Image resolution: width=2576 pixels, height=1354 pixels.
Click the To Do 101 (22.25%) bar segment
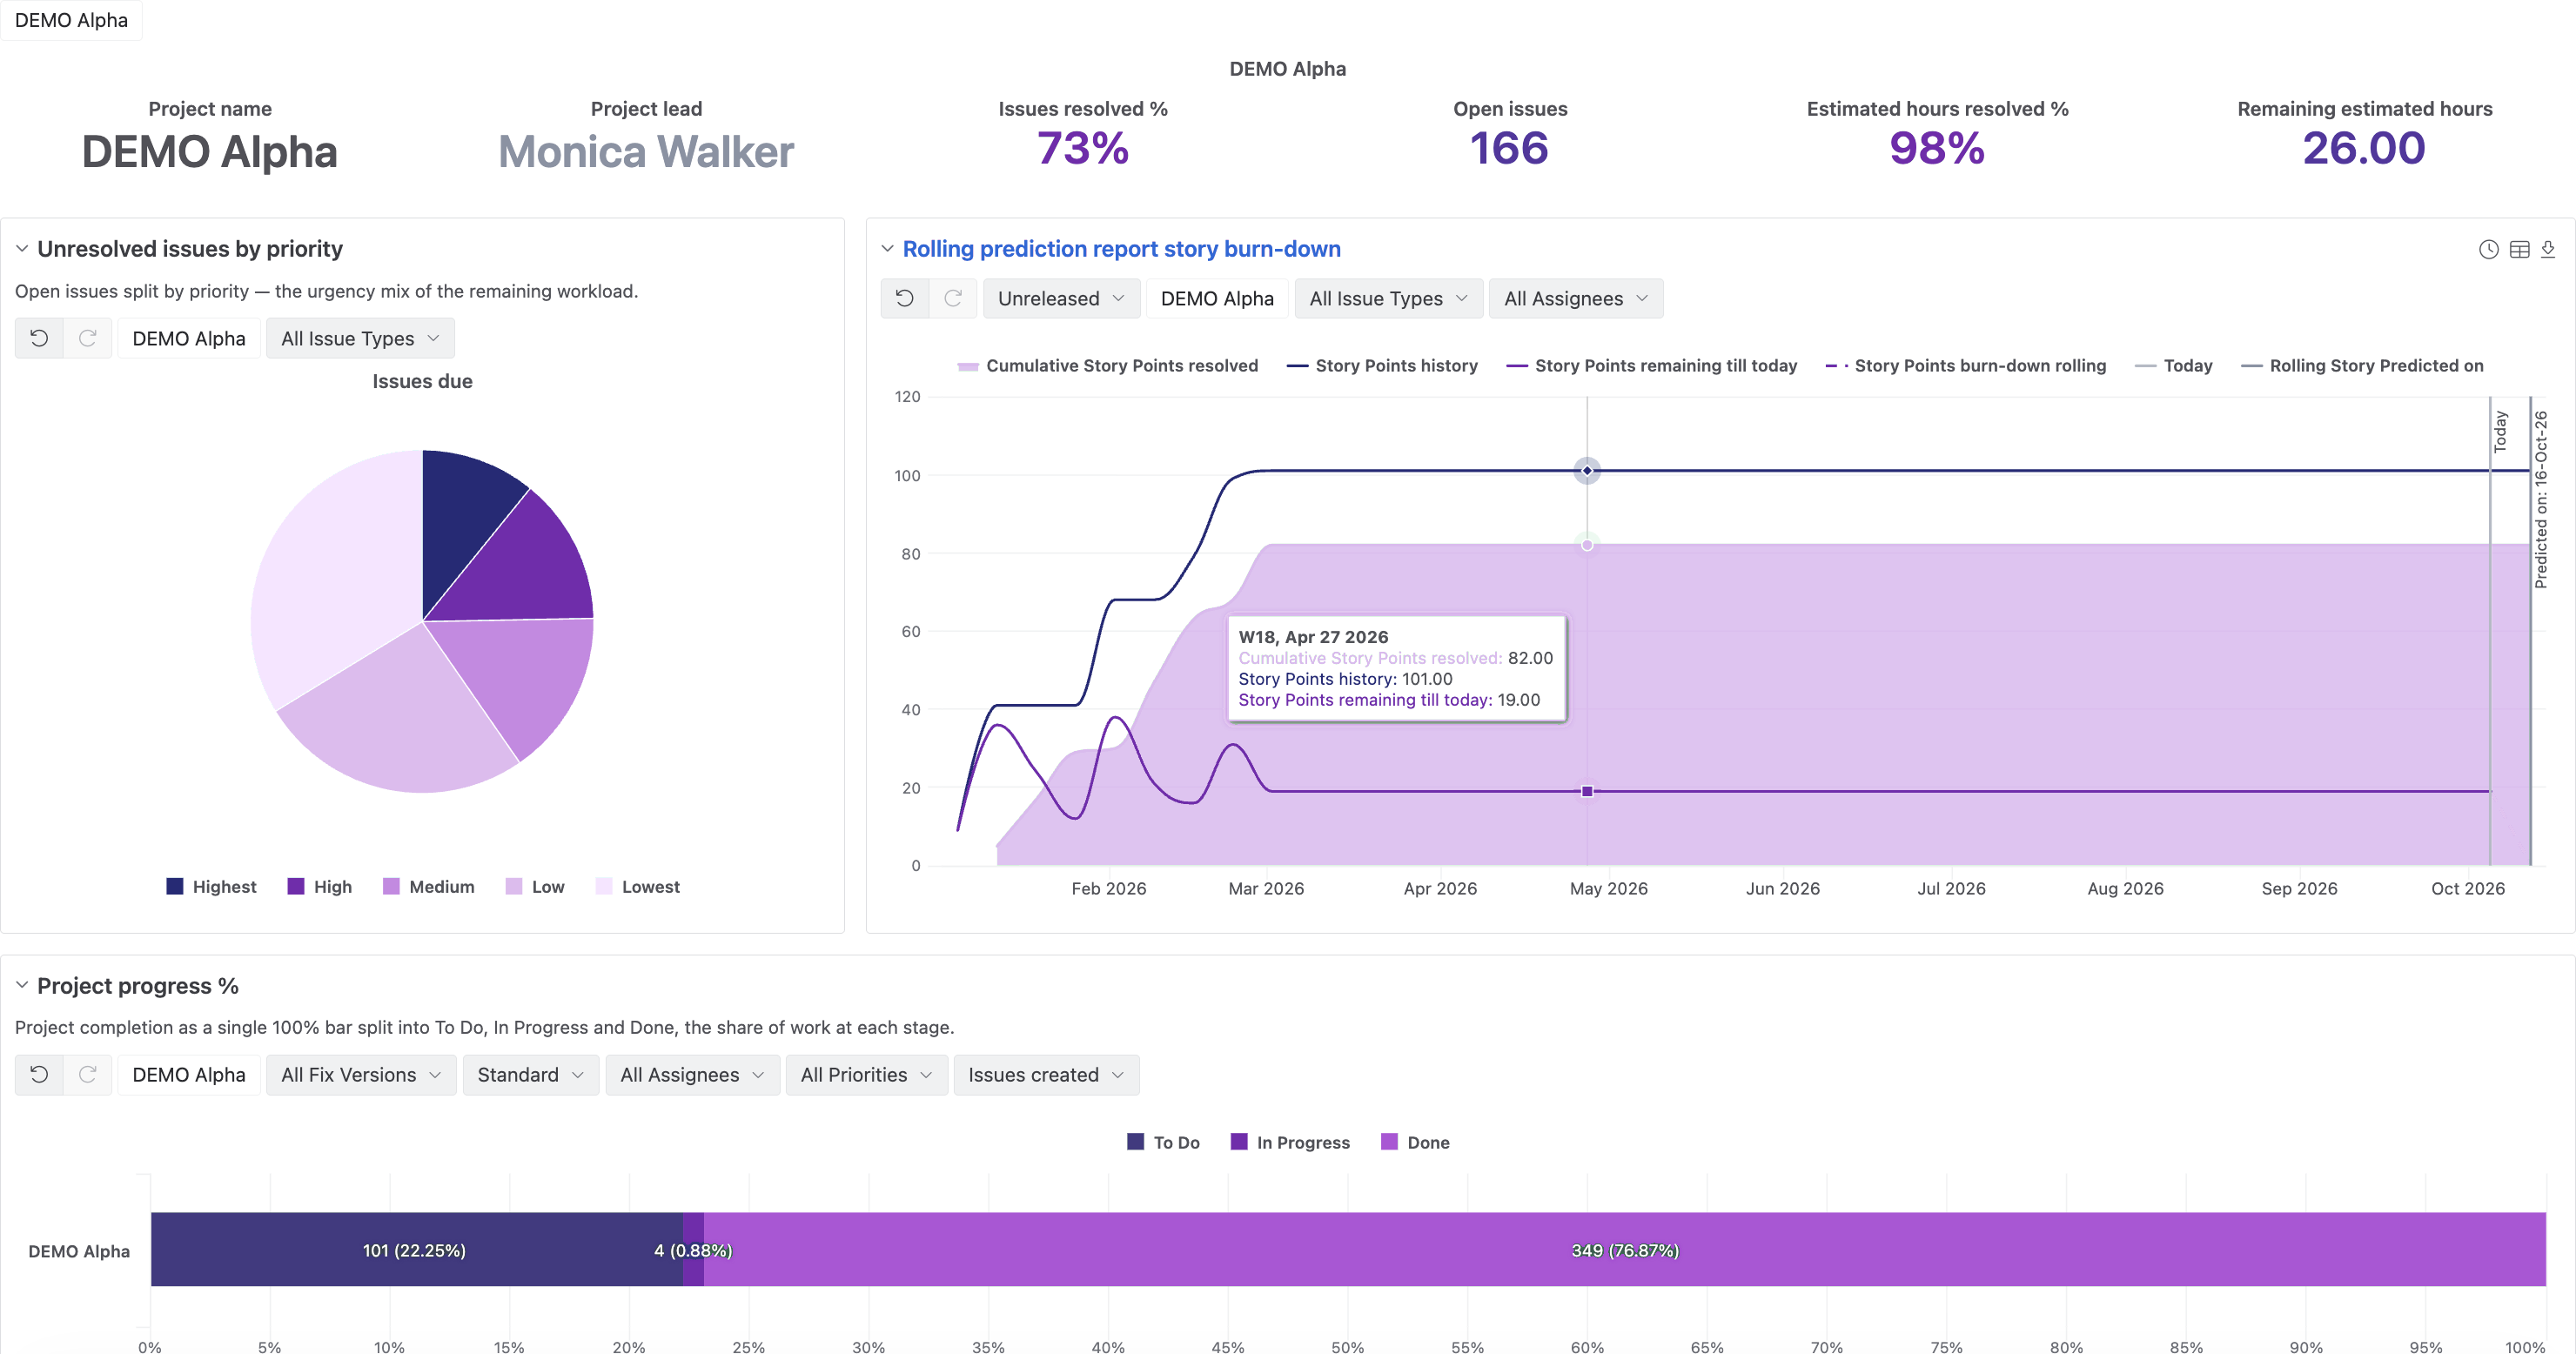pyautogui.click(x=417, y=1249)
